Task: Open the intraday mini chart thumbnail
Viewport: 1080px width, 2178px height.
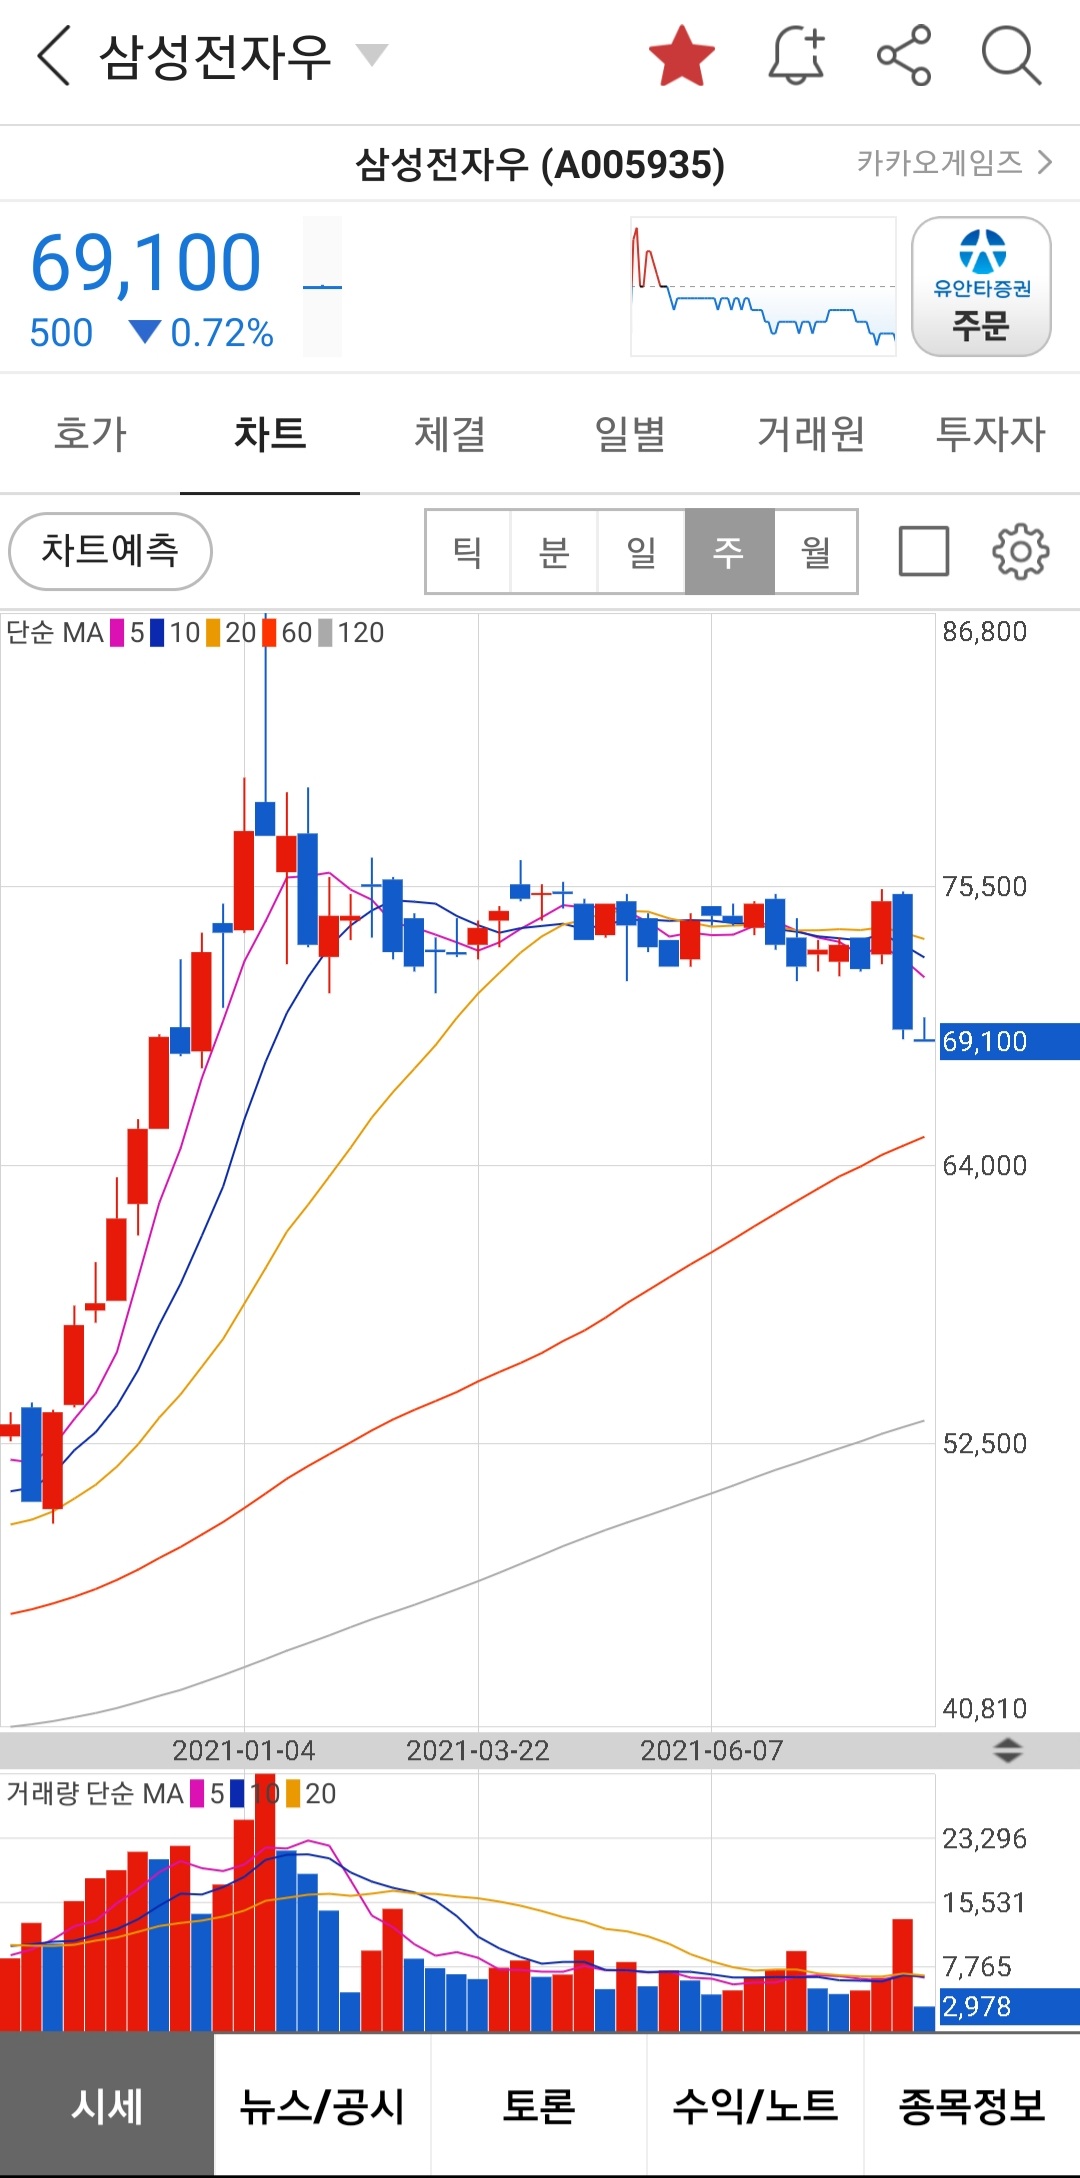Action: click(763, 286)
